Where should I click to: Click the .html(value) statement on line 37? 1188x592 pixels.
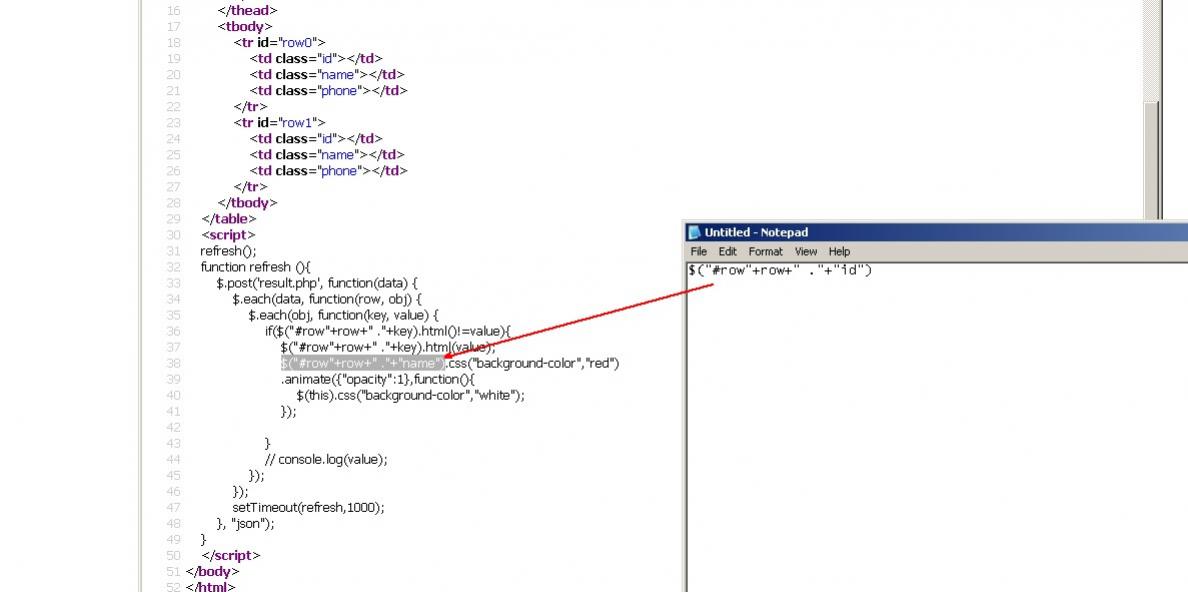click(x=388, y=347)
